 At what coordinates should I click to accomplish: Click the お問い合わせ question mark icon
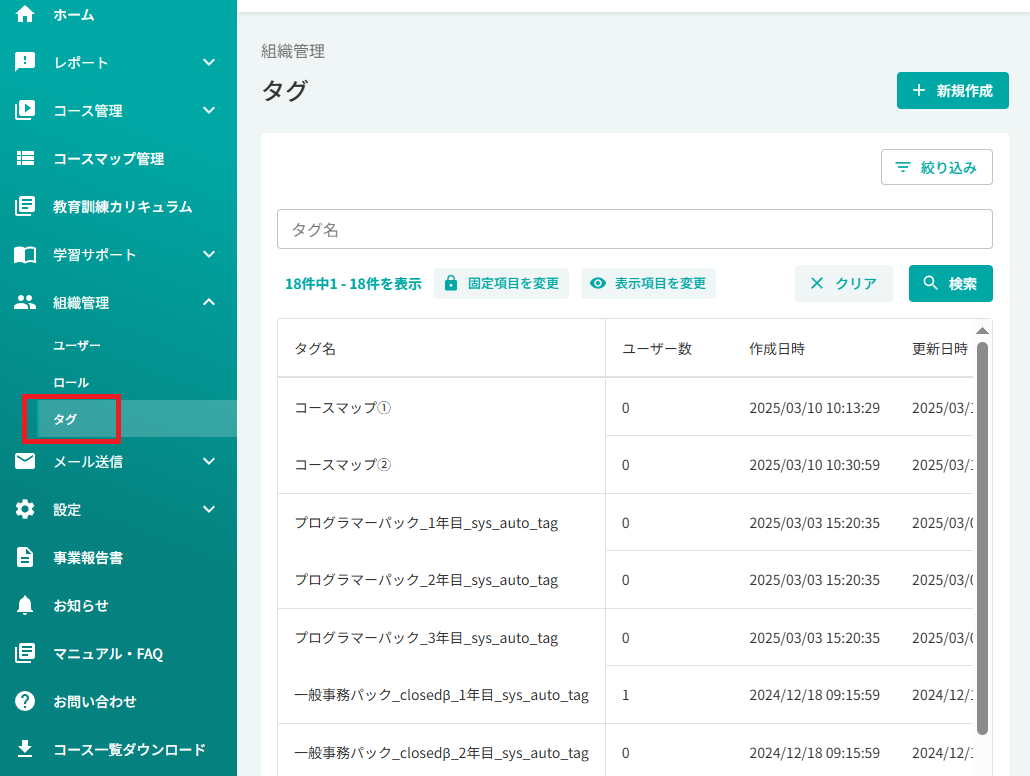point(25,701)
